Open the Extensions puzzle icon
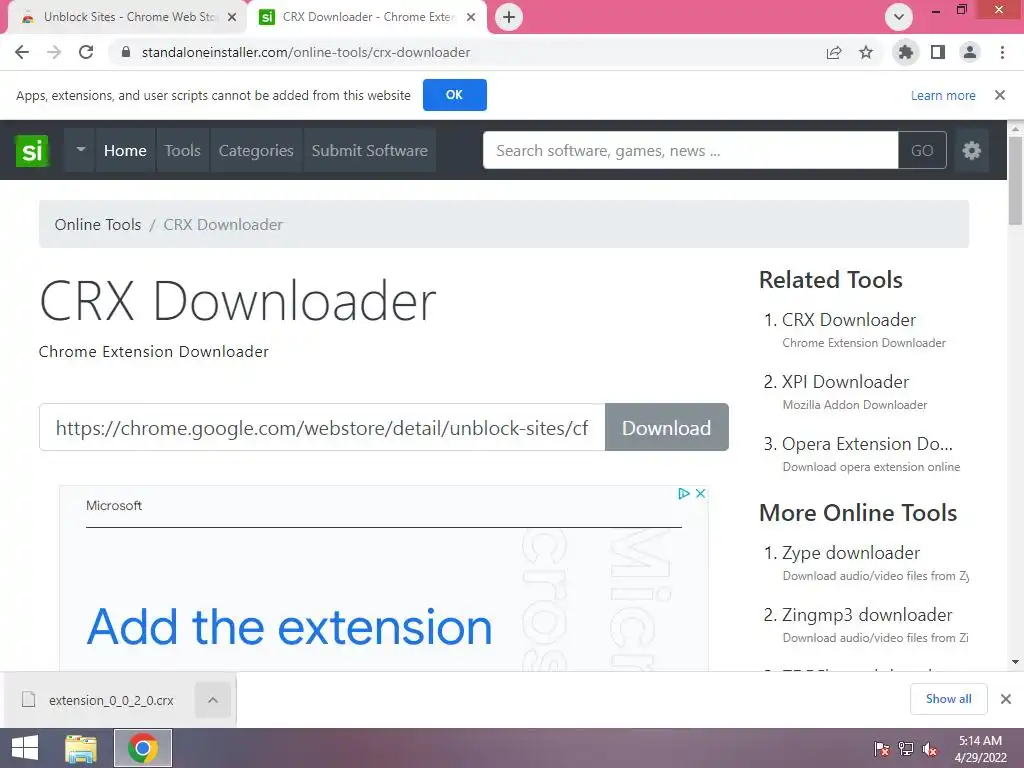The image size is (1024, 768). click(x=906, y=52)
